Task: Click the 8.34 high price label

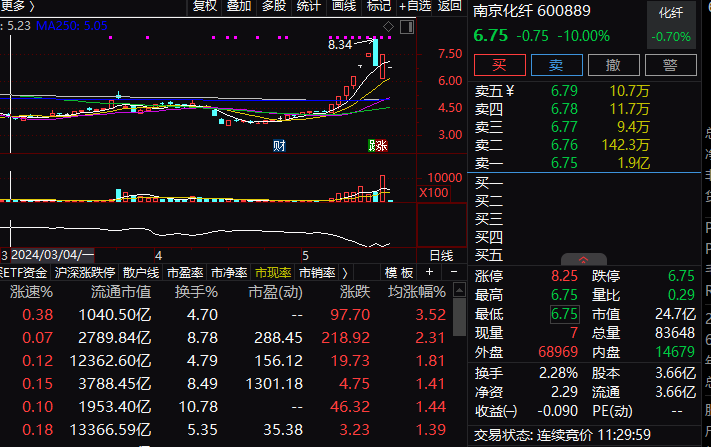Action: (x=340, y=44)
